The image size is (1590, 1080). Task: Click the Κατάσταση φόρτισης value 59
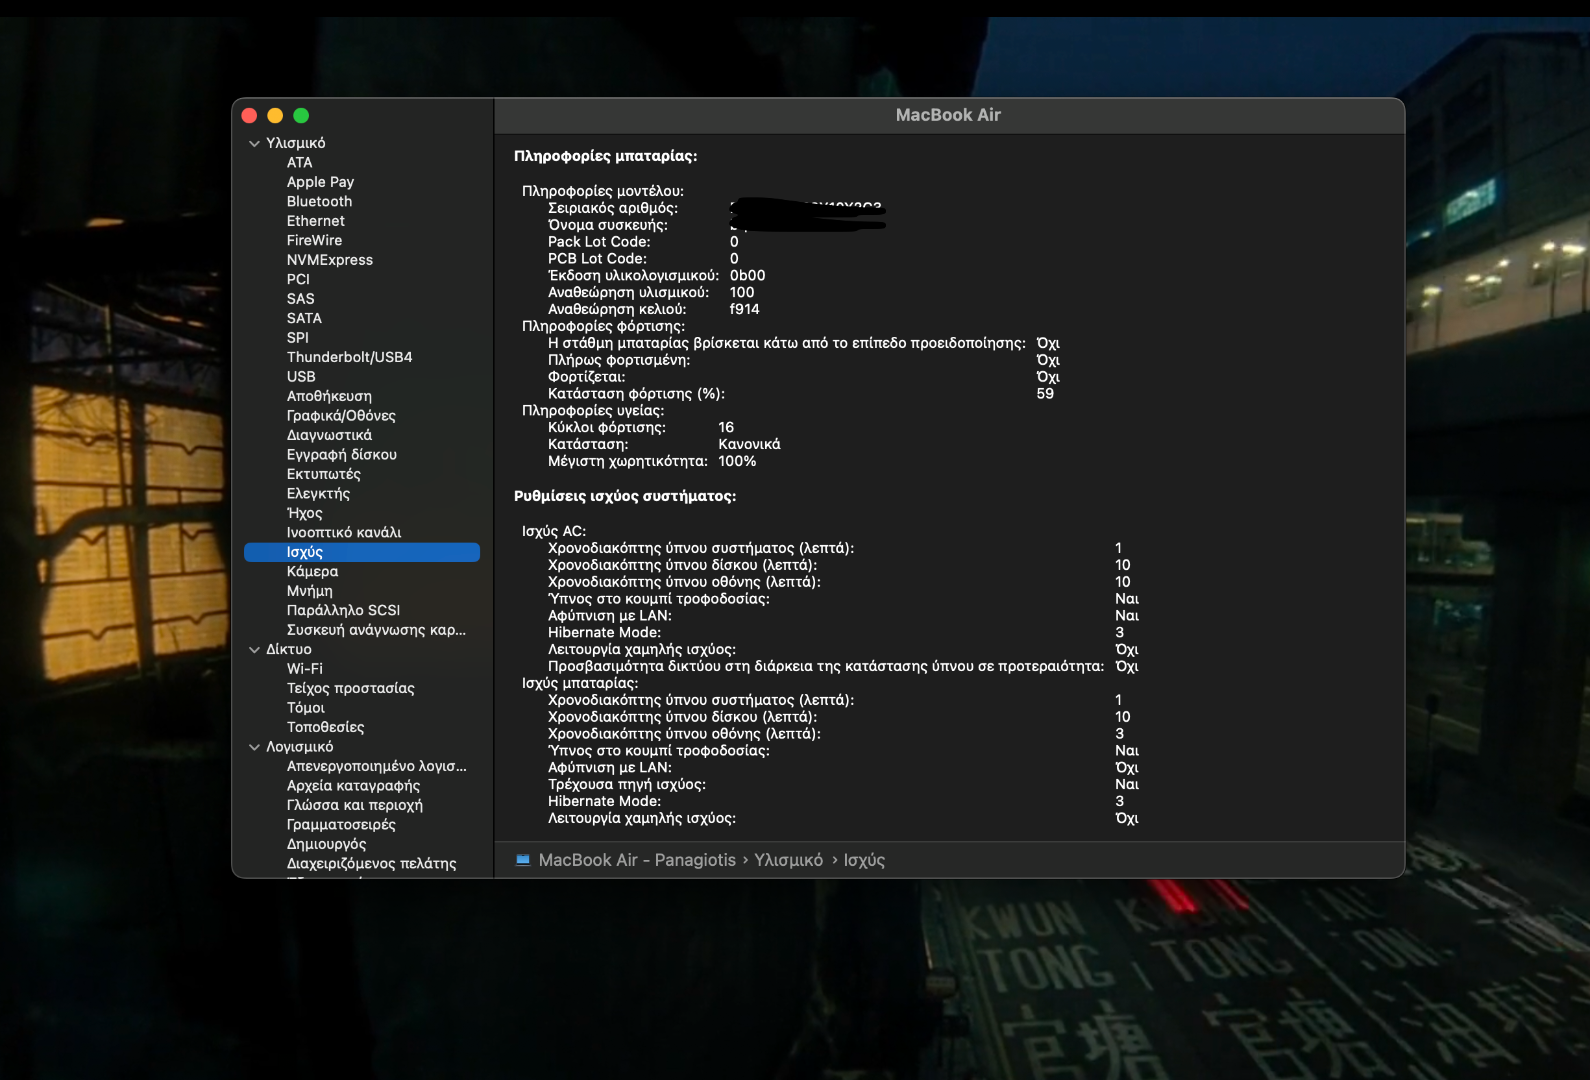1045,394
